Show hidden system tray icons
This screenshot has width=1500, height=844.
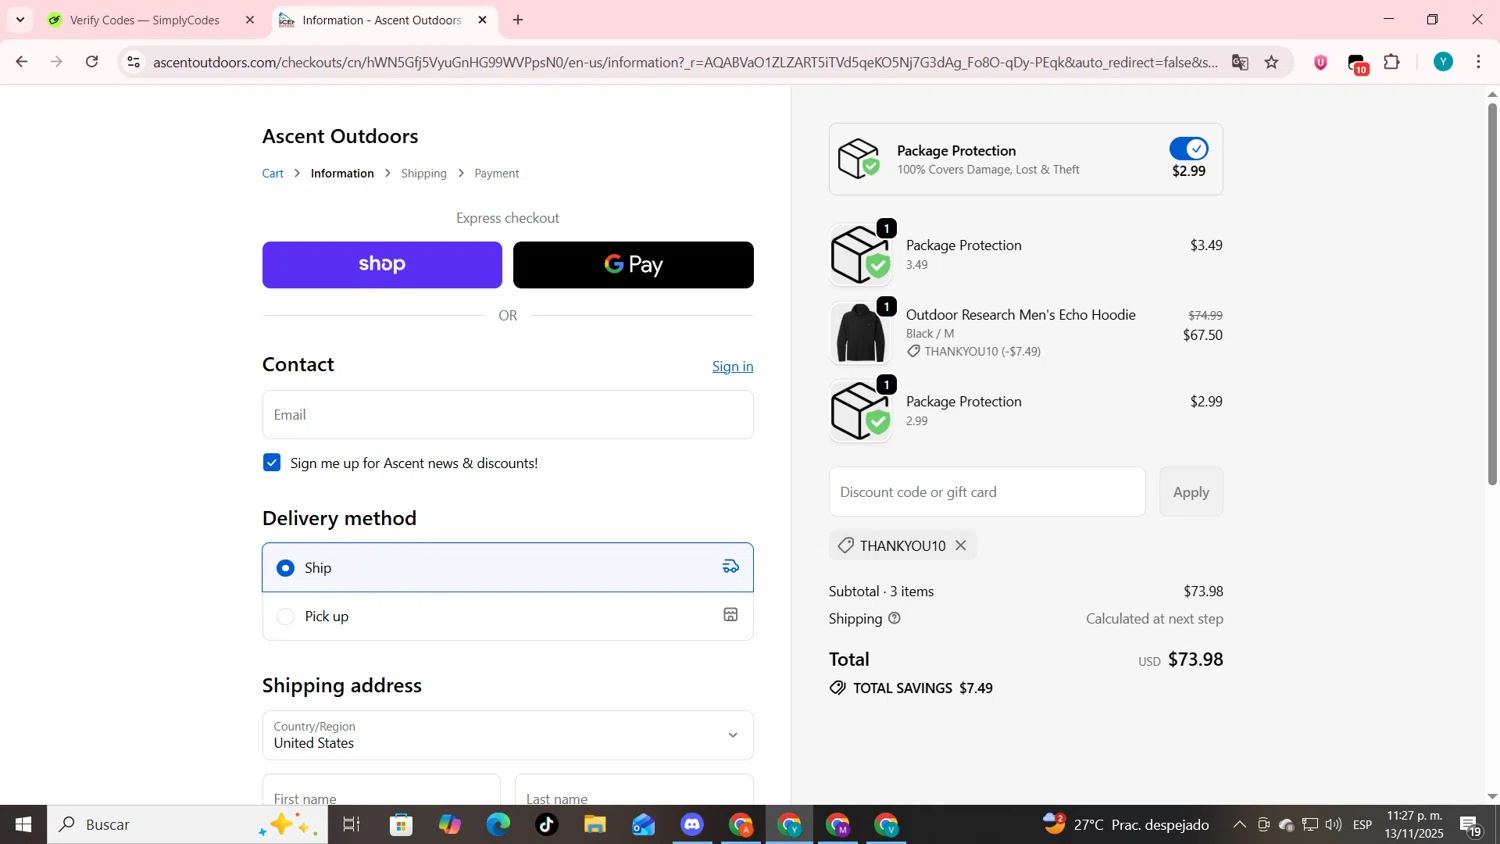tap(1239, 825)
